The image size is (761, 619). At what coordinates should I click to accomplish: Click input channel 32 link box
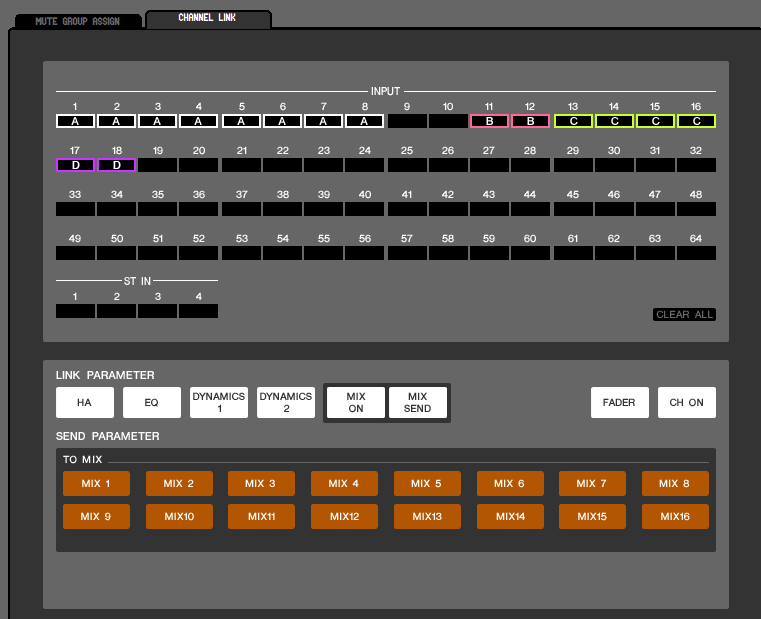coord(696,165)
